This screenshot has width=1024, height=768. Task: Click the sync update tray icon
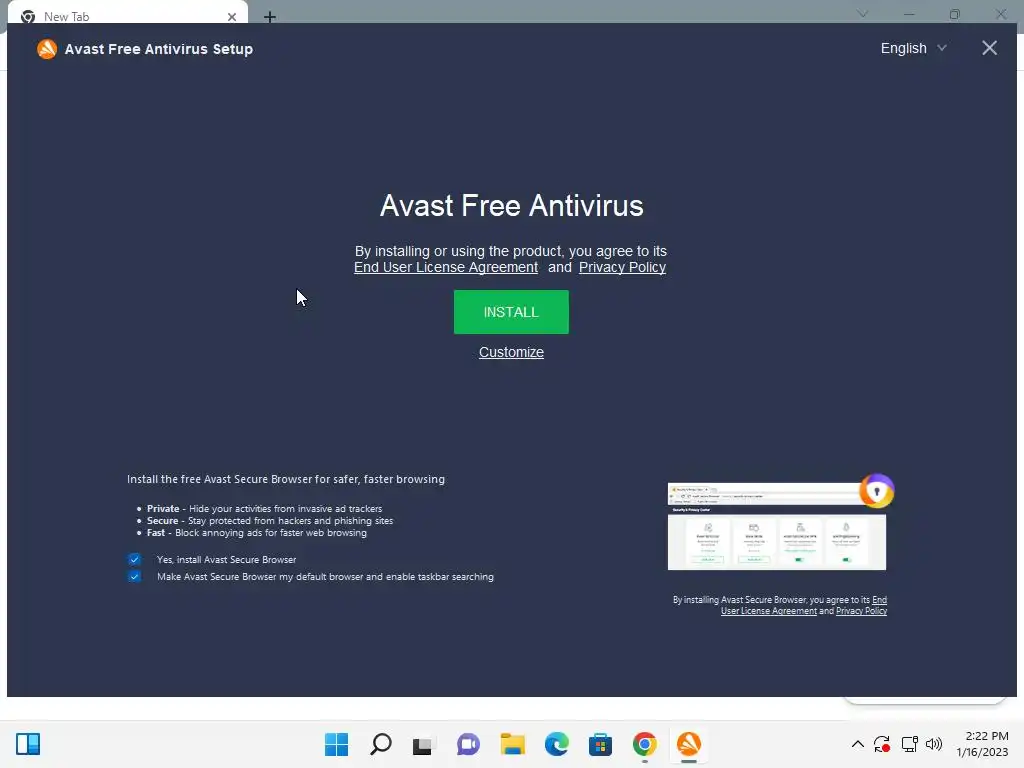(882, 744)
